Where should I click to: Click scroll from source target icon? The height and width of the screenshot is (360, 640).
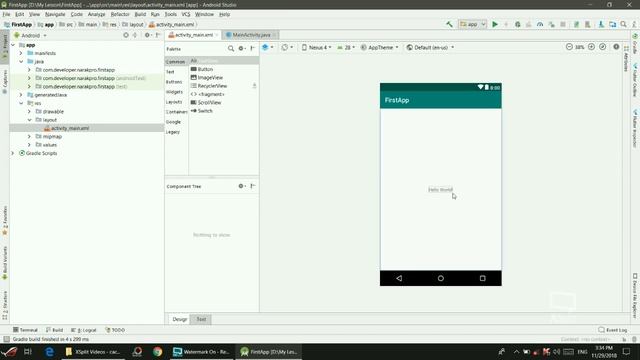pyautogui.click(x=126, y=36)
